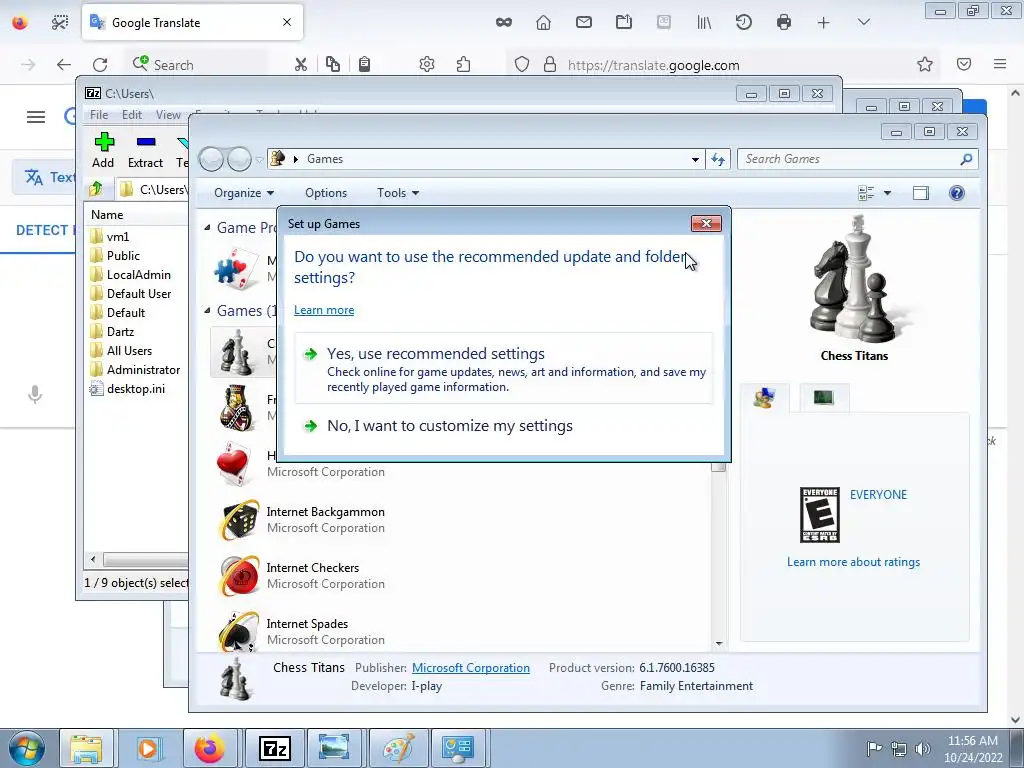Click the 7-Zip up folder arrow icon
The height and width of the screenshot is (768, 1024).
[x=96, y=189]
